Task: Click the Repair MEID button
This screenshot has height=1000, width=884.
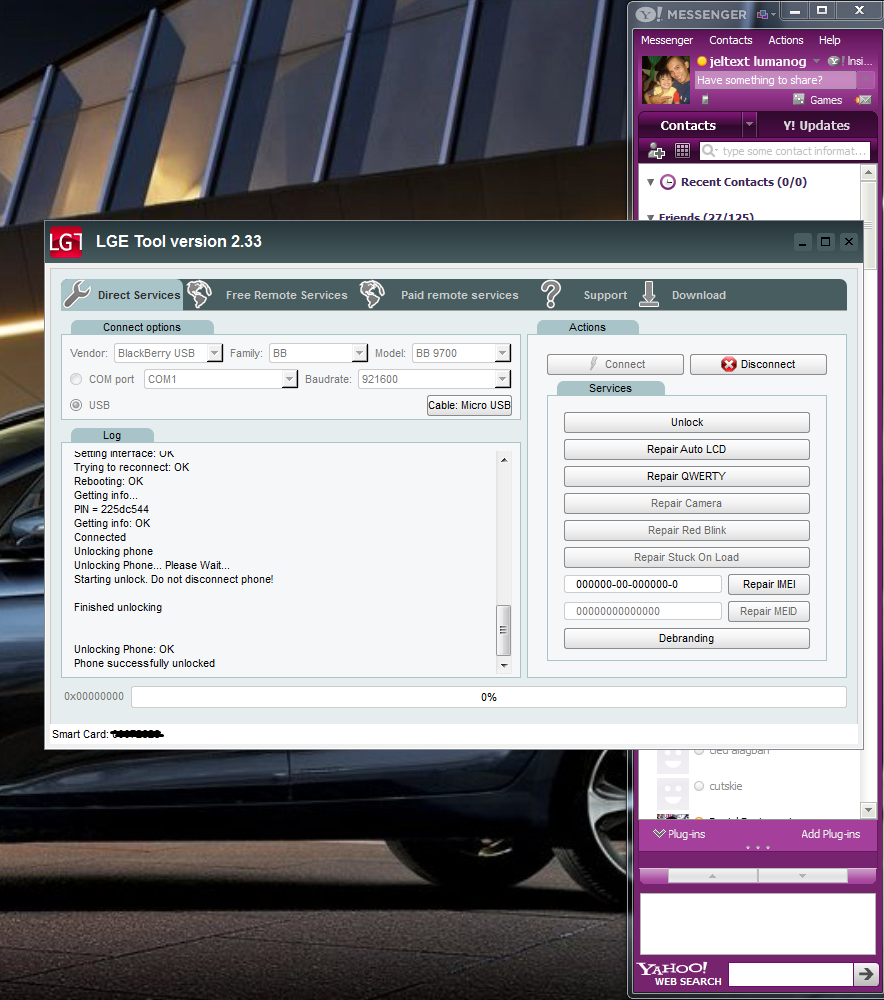Action: 769,611
